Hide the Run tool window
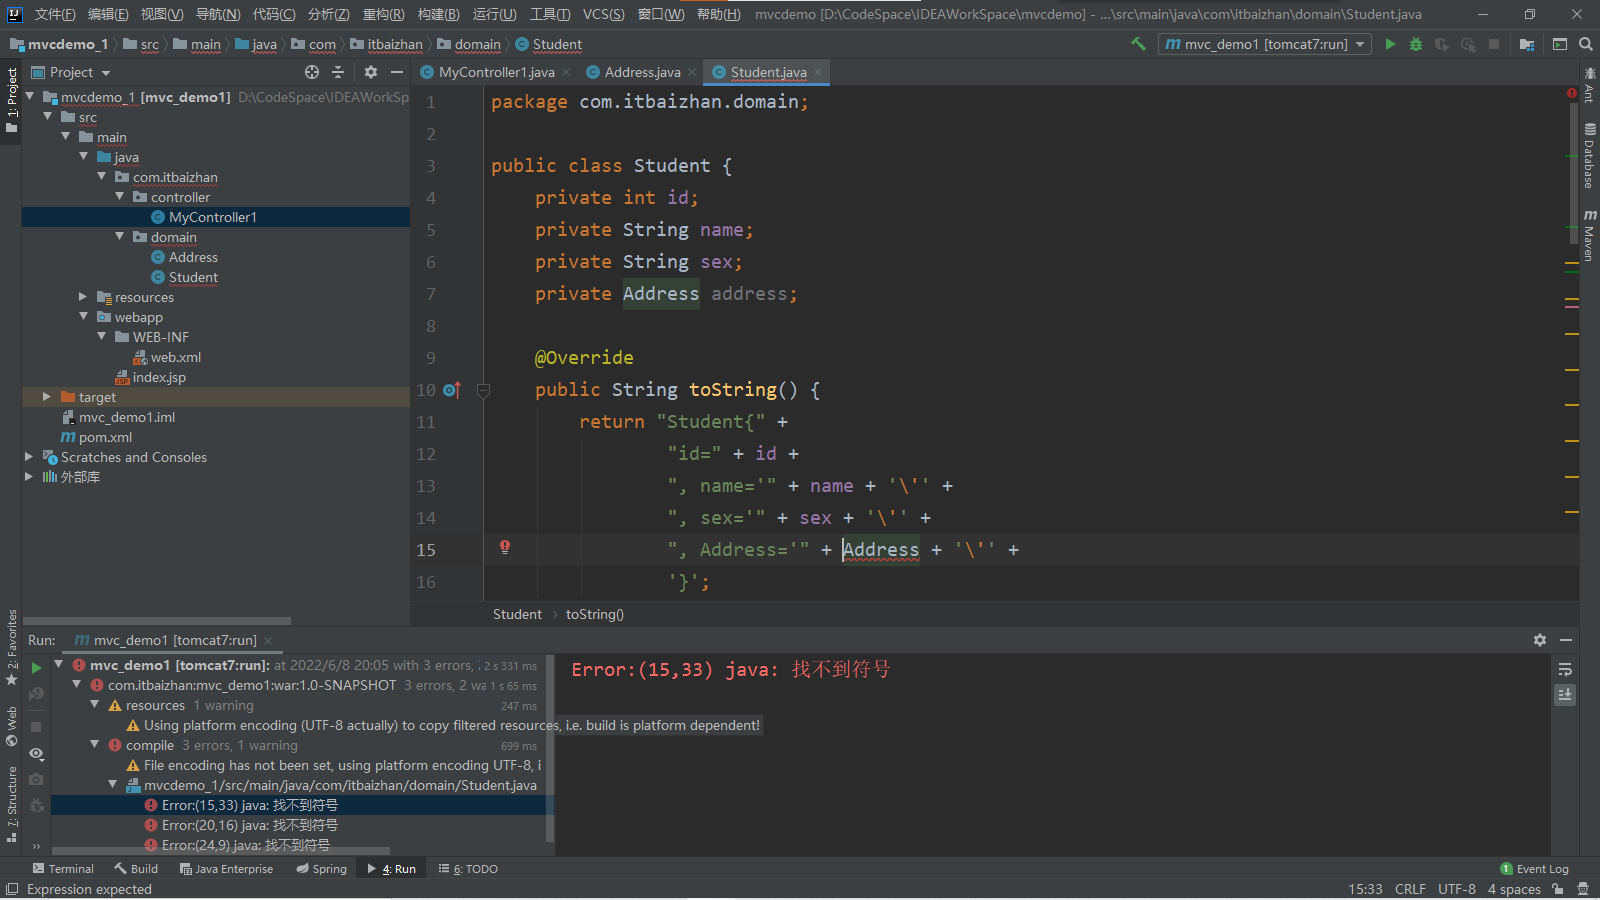Viewport: 1600px width, 900px height. [x=1566, y=640]
